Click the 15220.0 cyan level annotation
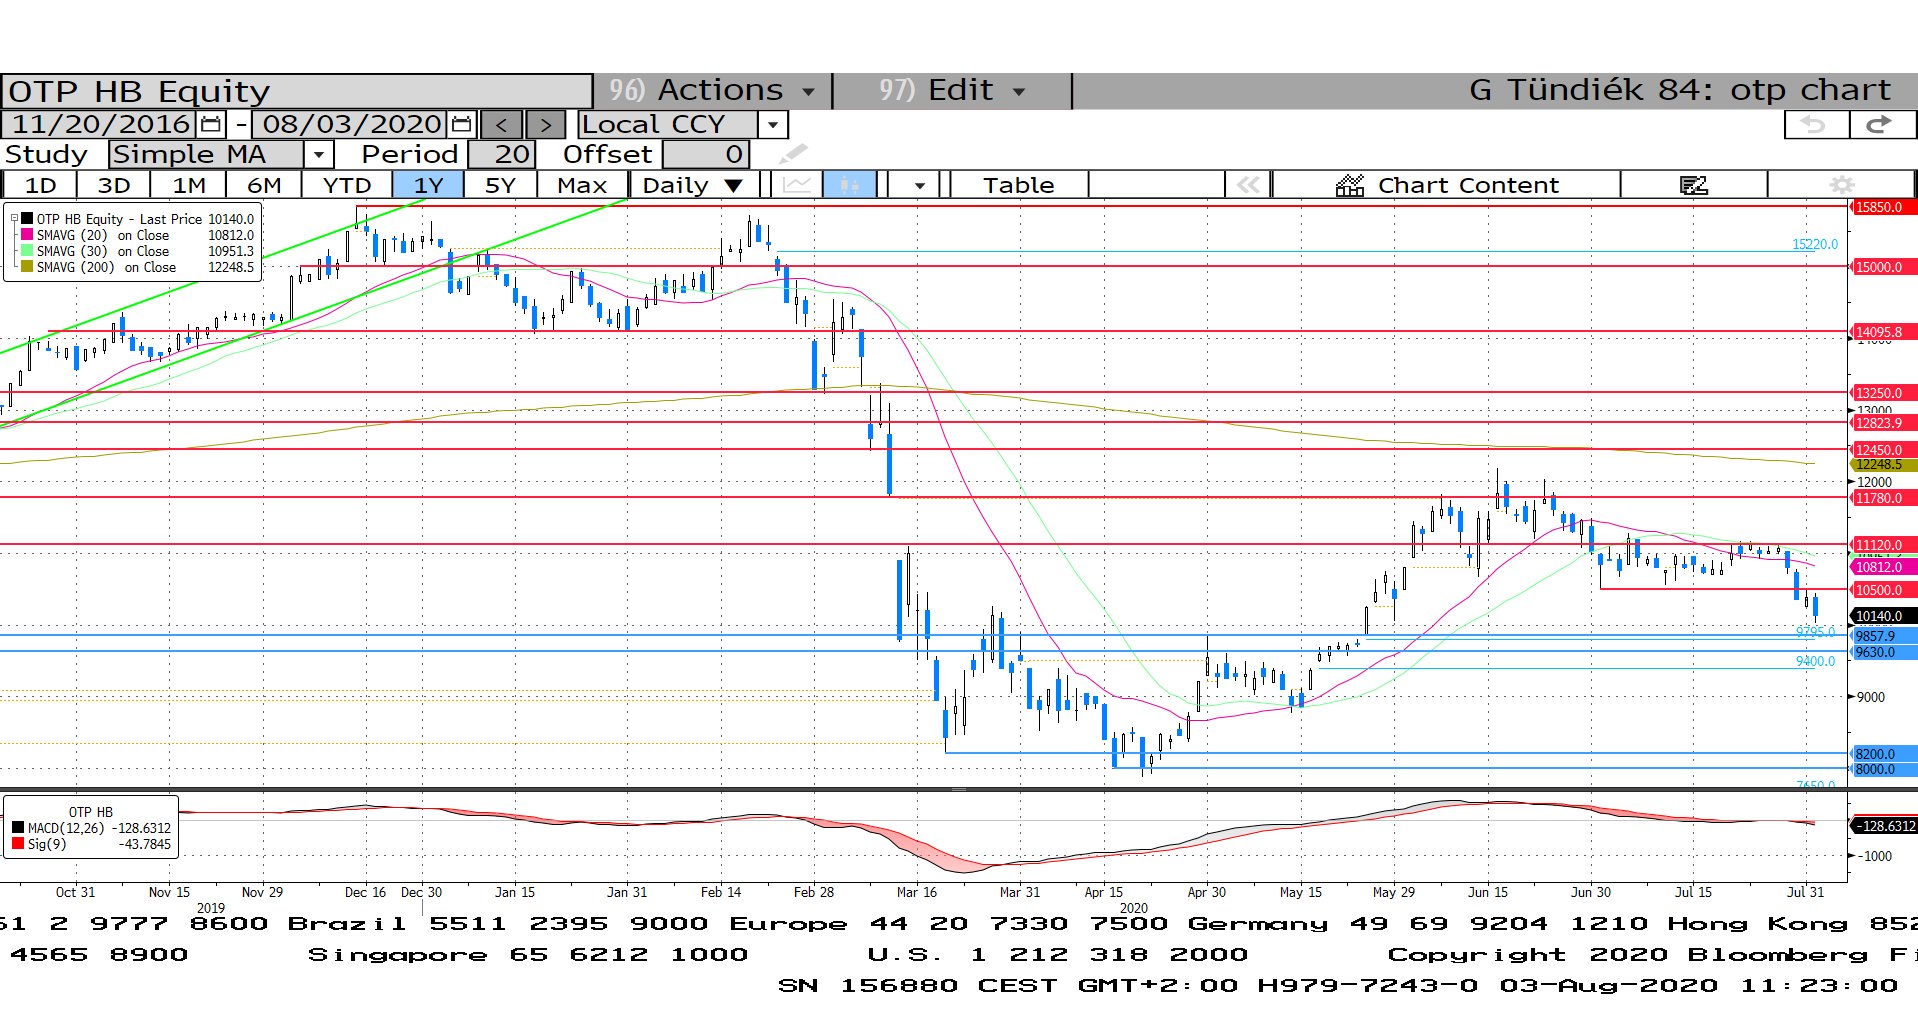 click(1814, 244)
